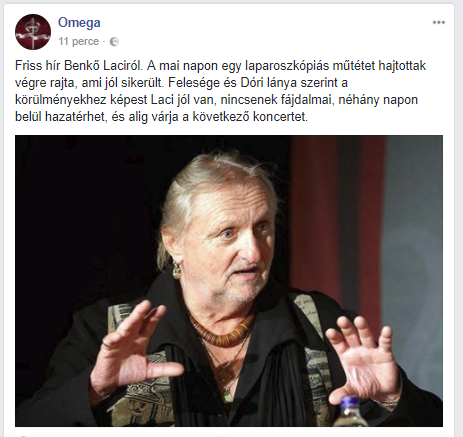The height and width of the screenshot is (437, 463).
Task: Open the post options ellipsis menu
Action: tap(438, 23)
